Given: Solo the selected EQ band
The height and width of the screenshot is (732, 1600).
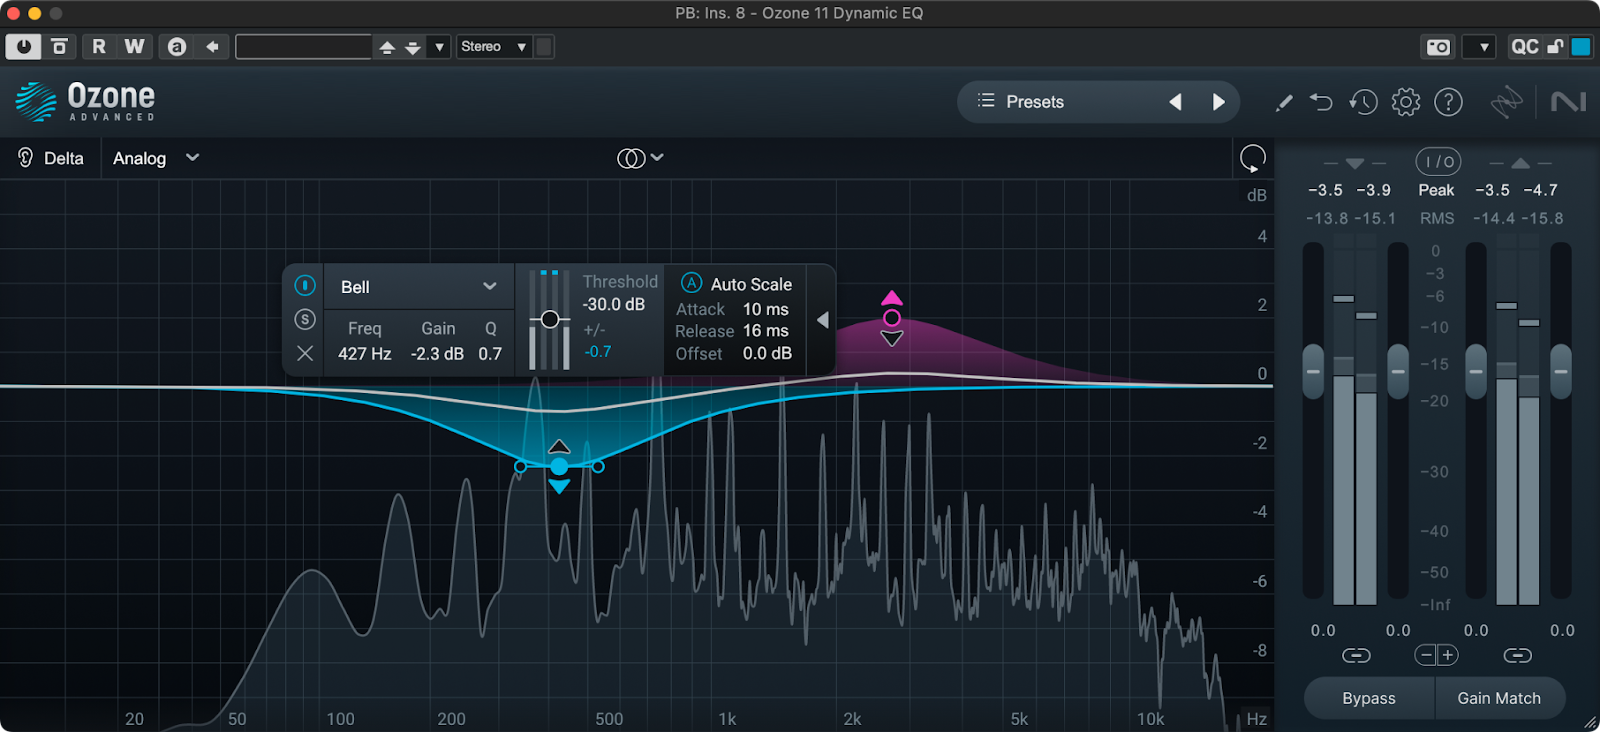Looking at the screenshot, I should (x=305, y=319).
